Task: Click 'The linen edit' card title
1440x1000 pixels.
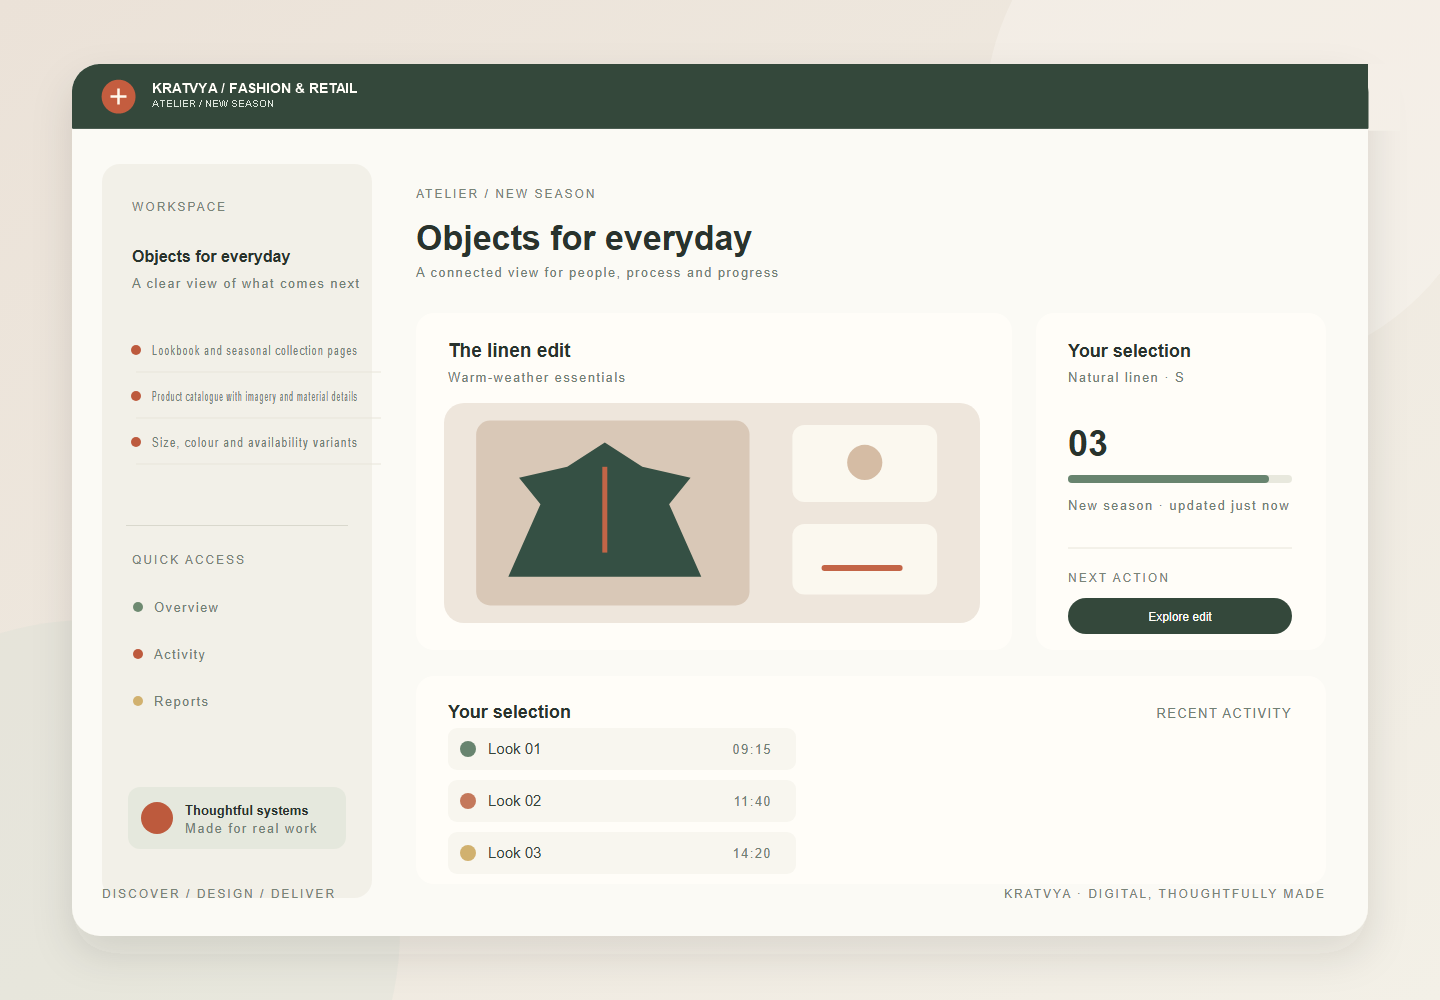Action: point(510,350)
